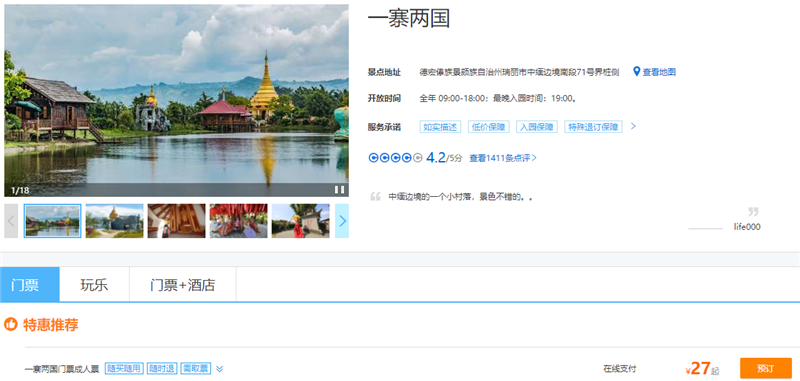Select the golden stupa rock thumbnail
Image resolution: width=800 pixels, height=381 pixels.
click(x=114, y=221)
